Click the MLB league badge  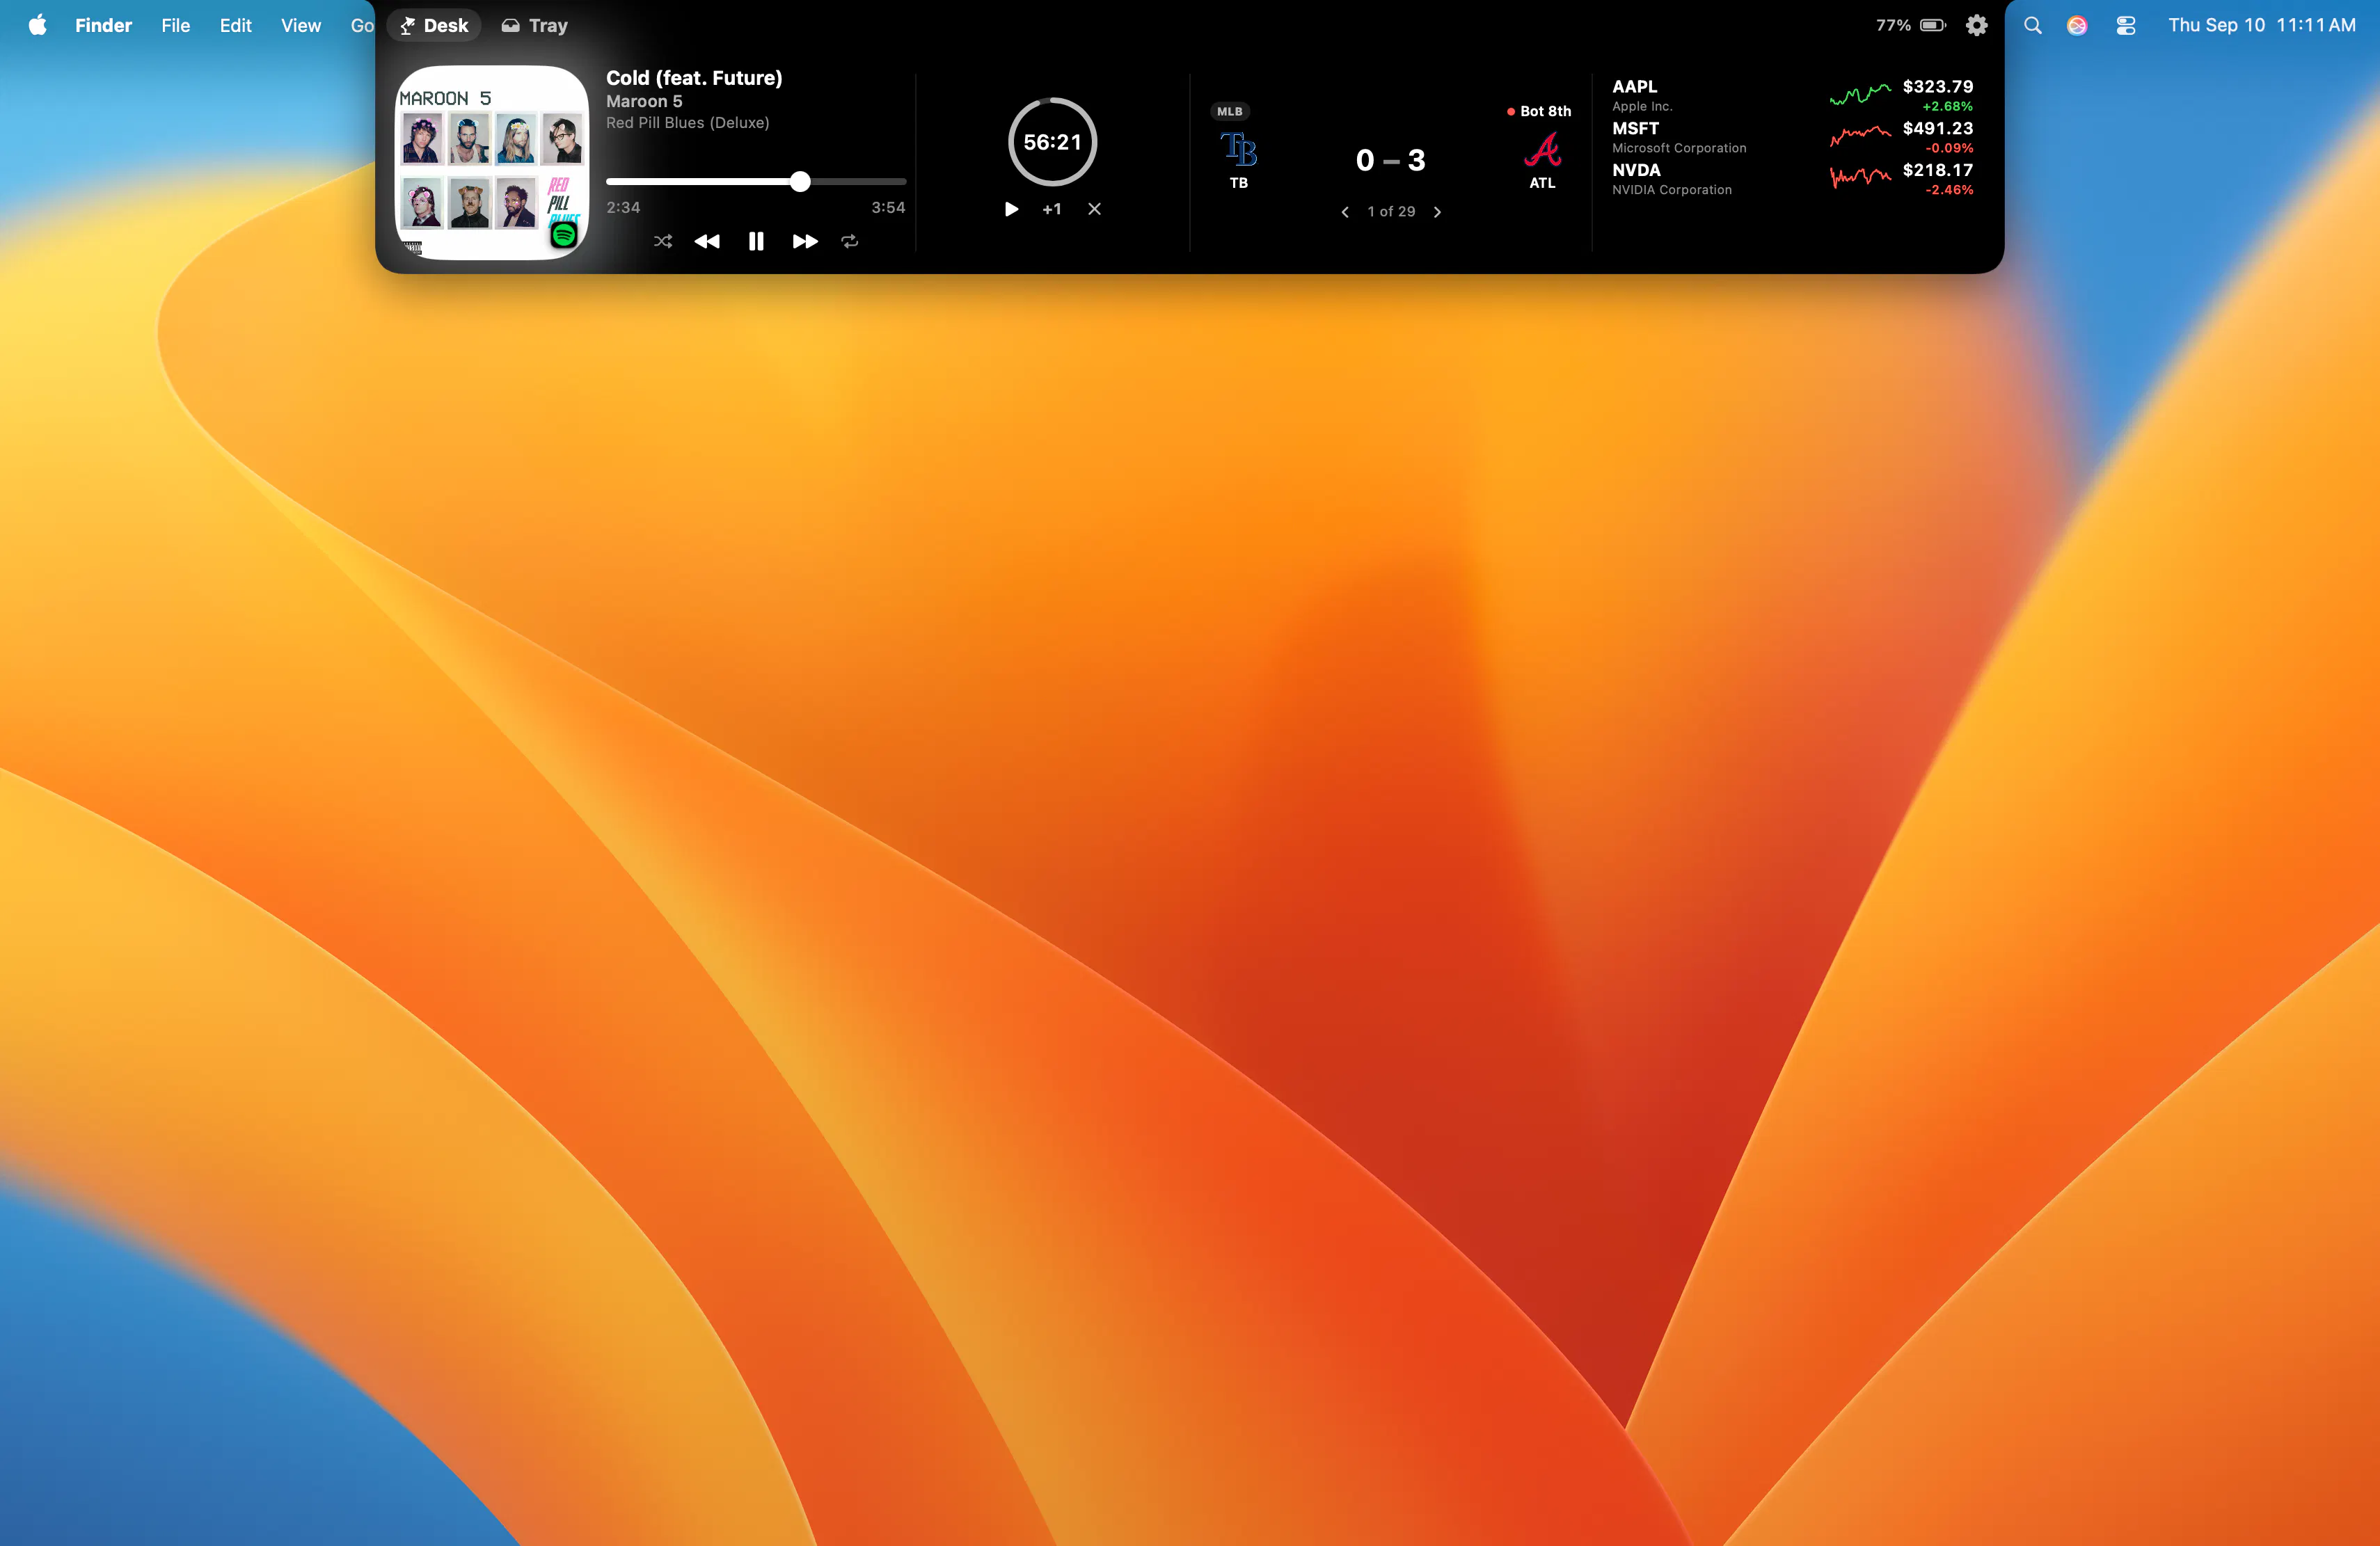1230,111
